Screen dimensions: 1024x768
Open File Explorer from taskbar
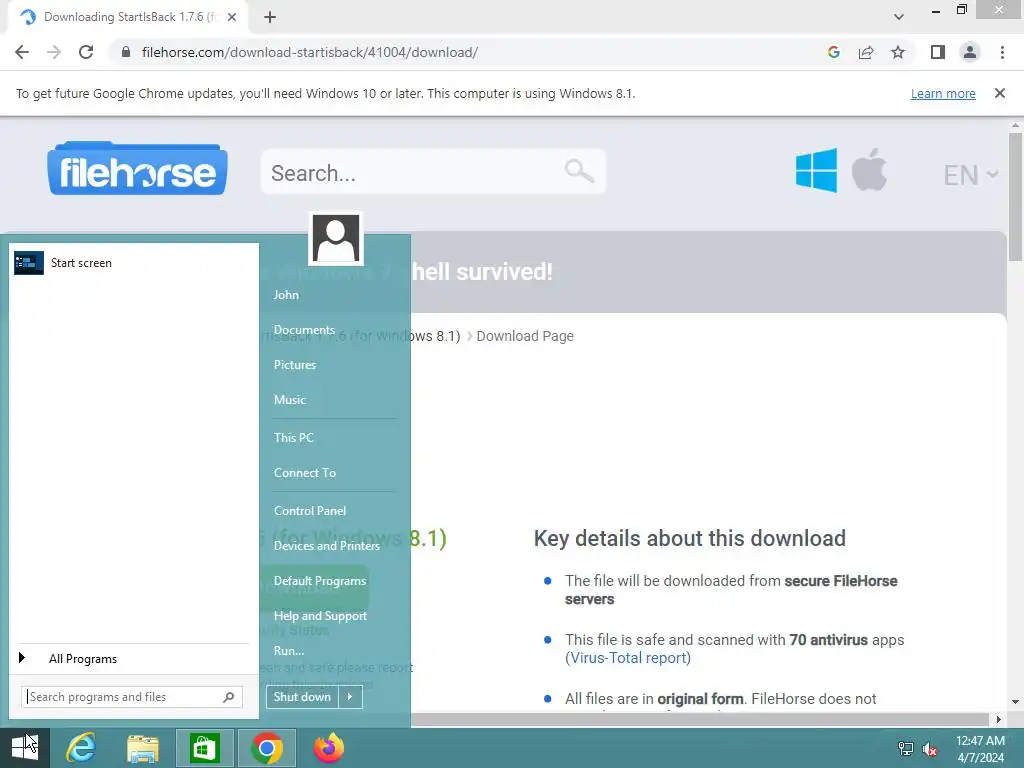[x=143, y=748]
